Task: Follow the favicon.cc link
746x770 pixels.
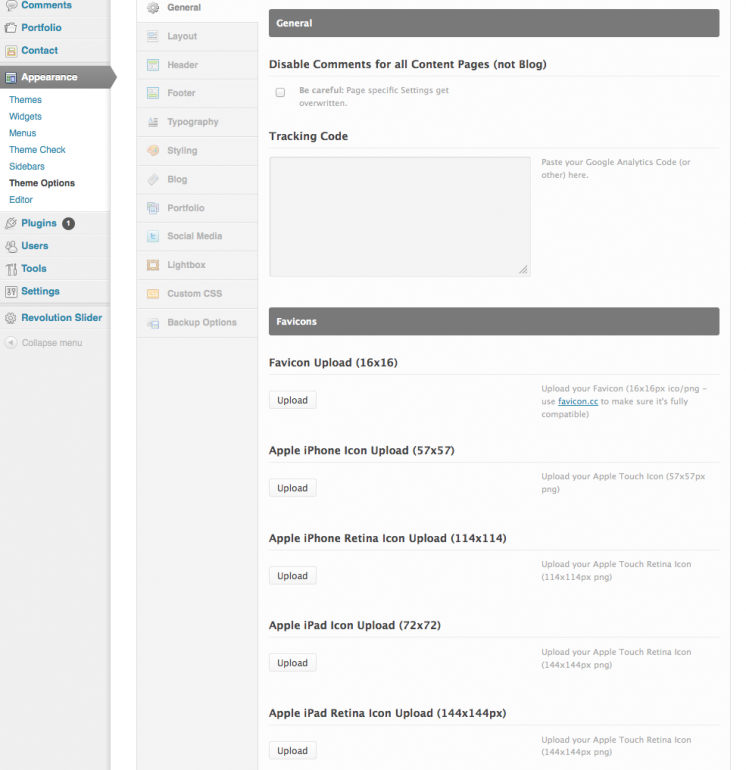Action: [578, 402]
